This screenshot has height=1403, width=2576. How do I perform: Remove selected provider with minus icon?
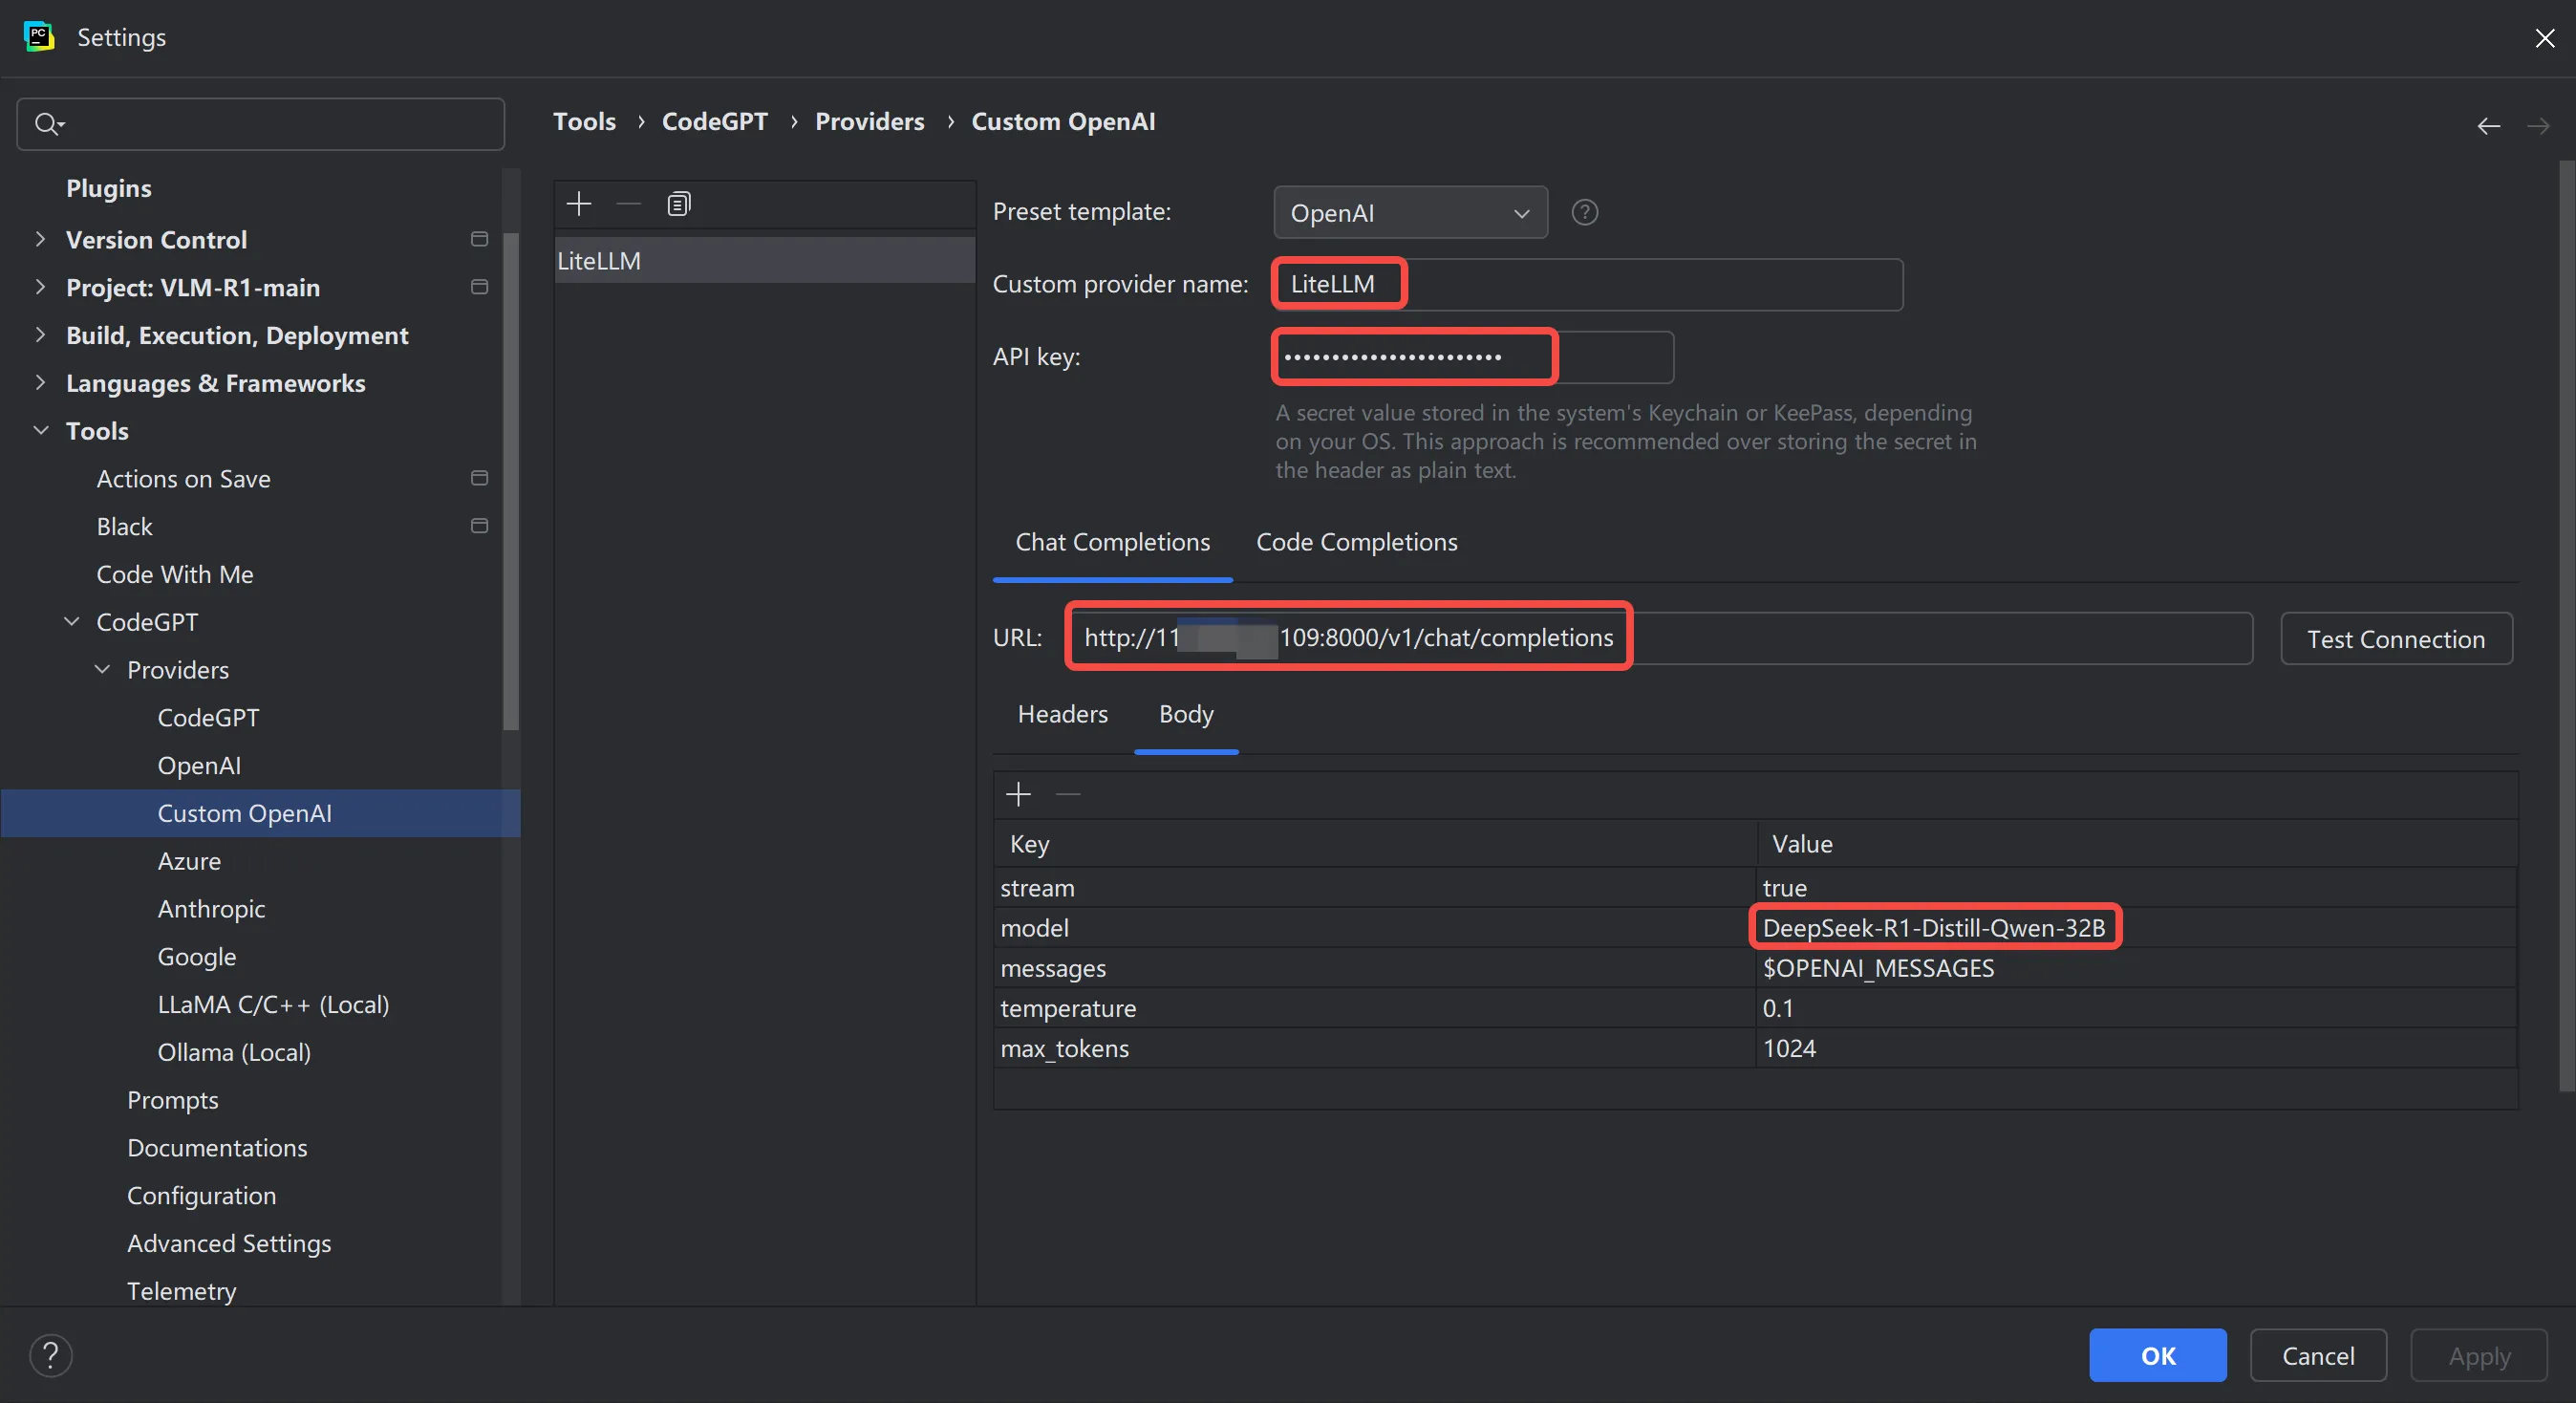pos(628,205)
